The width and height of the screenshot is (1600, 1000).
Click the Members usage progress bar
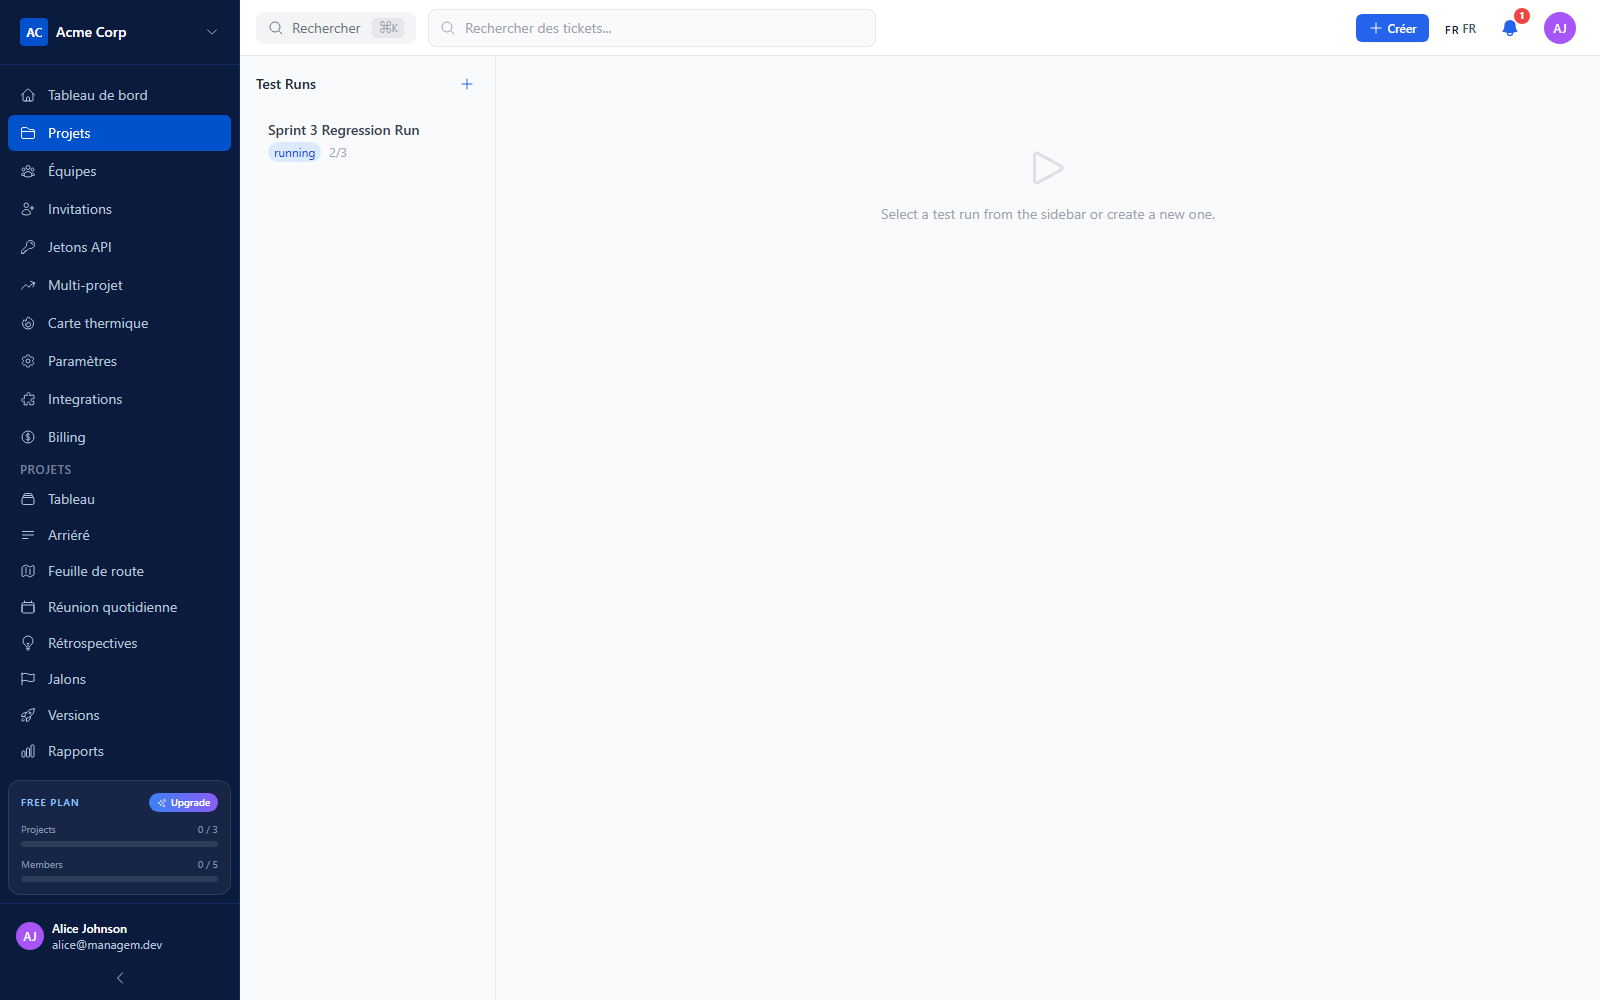(119, 879)
